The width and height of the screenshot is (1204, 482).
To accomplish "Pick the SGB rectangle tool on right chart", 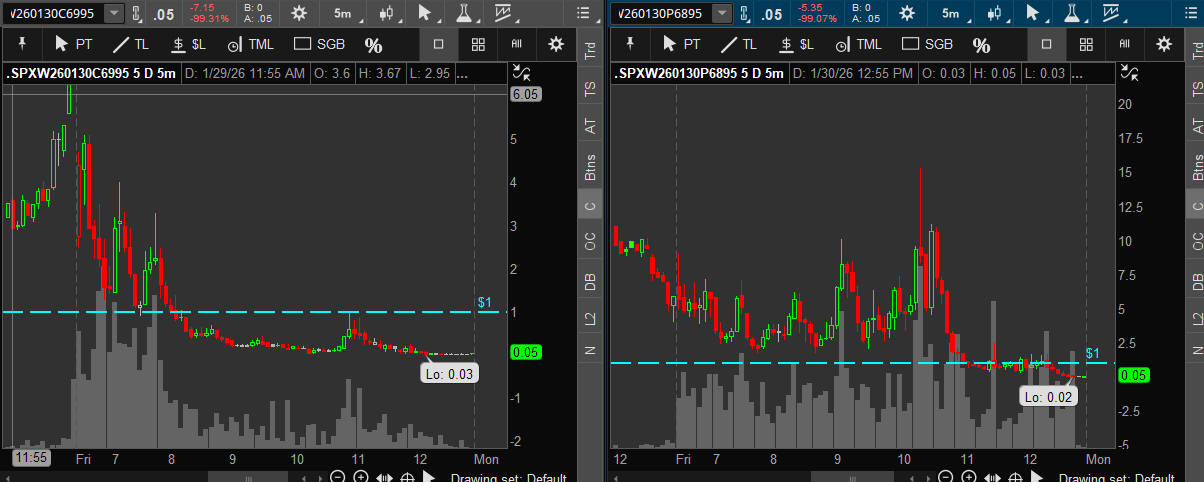I will pyautogui.click(x=927, y=45).
